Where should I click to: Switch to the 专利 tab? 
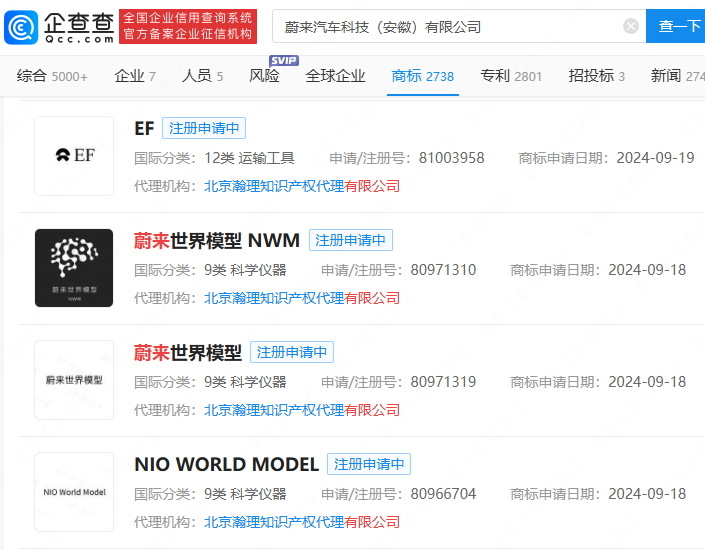511,76
